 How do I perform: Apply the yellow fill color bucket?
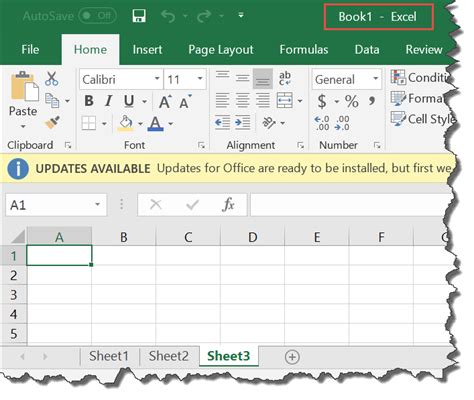[x=126, y=123]
